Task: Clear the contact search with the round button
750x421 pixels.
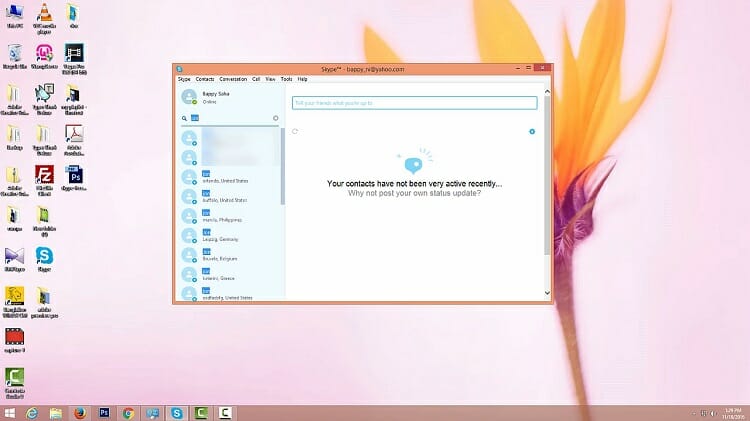Action: coord(276,118)
